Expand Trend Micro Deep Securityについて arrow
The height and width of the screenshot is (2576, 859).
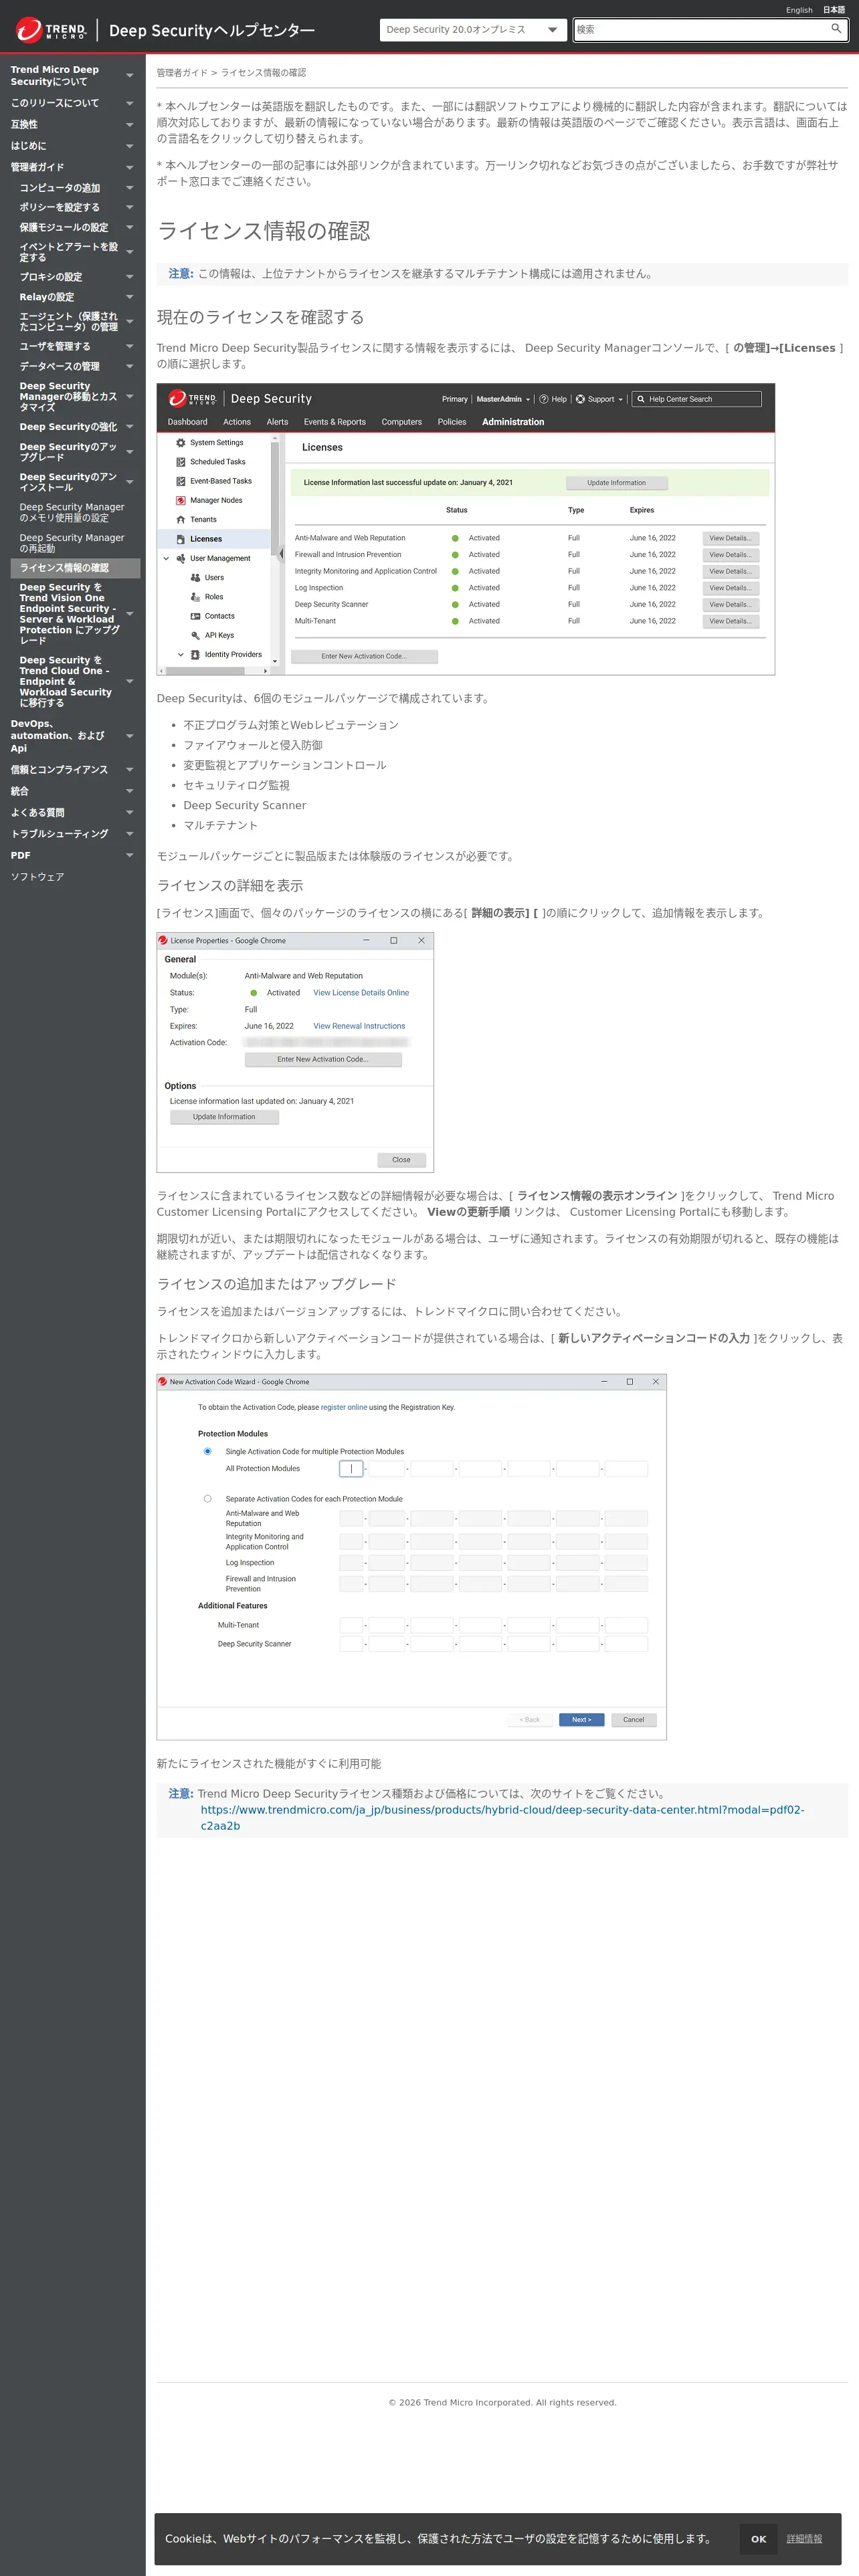coord(130,76)
